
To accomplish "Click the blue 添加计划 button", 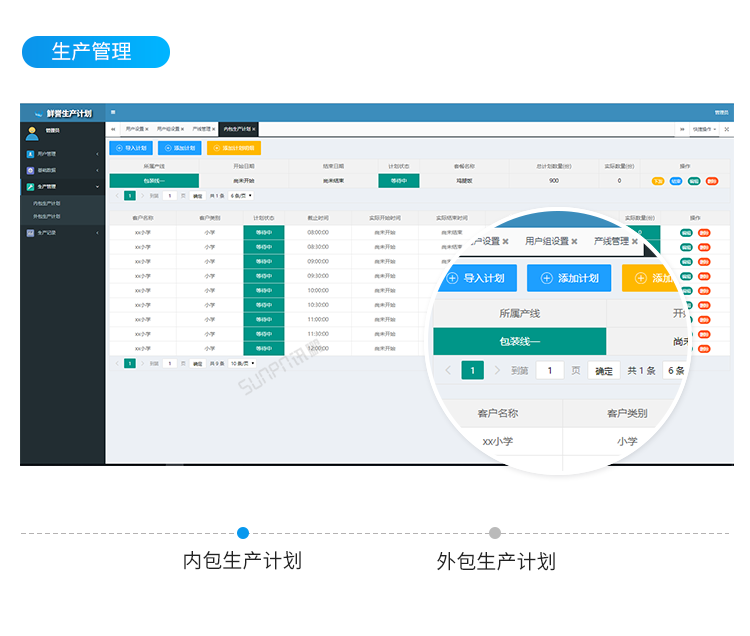I will click(179, 148).
